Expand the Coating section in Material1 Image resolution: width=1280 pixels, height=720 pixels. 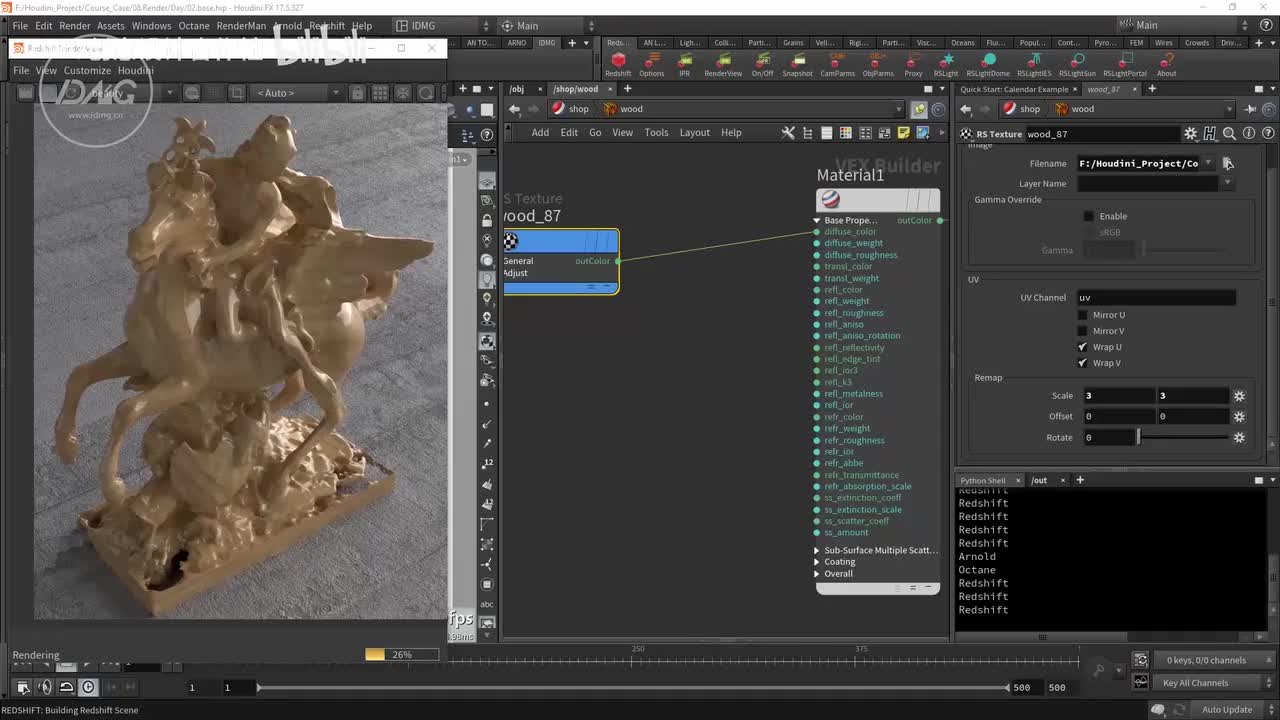[817, 562]
